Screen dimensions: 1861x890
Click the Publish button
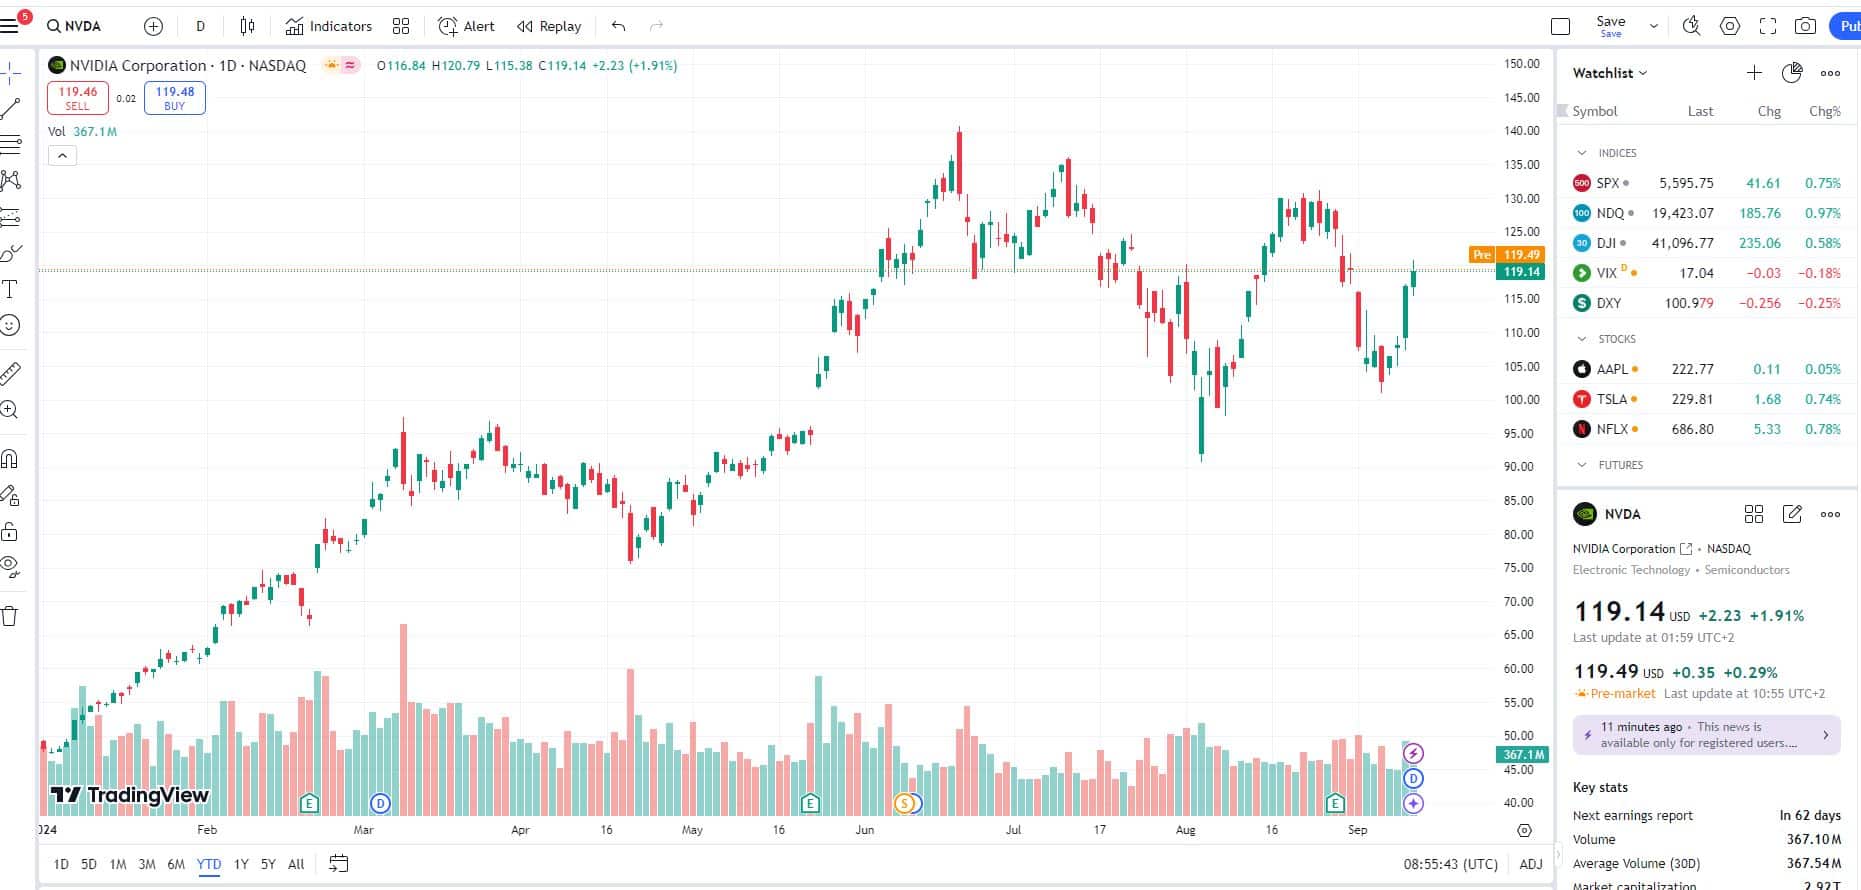click(1846, 26)
